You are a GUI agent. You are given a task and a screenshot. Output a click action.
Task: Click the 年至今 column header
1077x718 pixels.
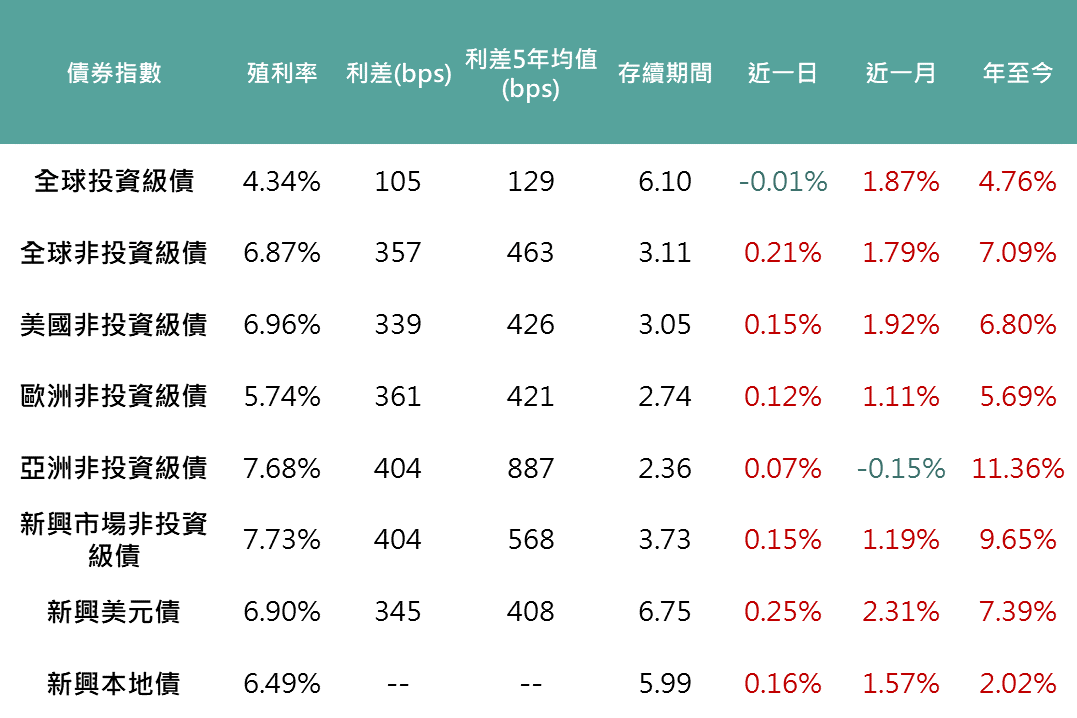tap(1018, 73)
